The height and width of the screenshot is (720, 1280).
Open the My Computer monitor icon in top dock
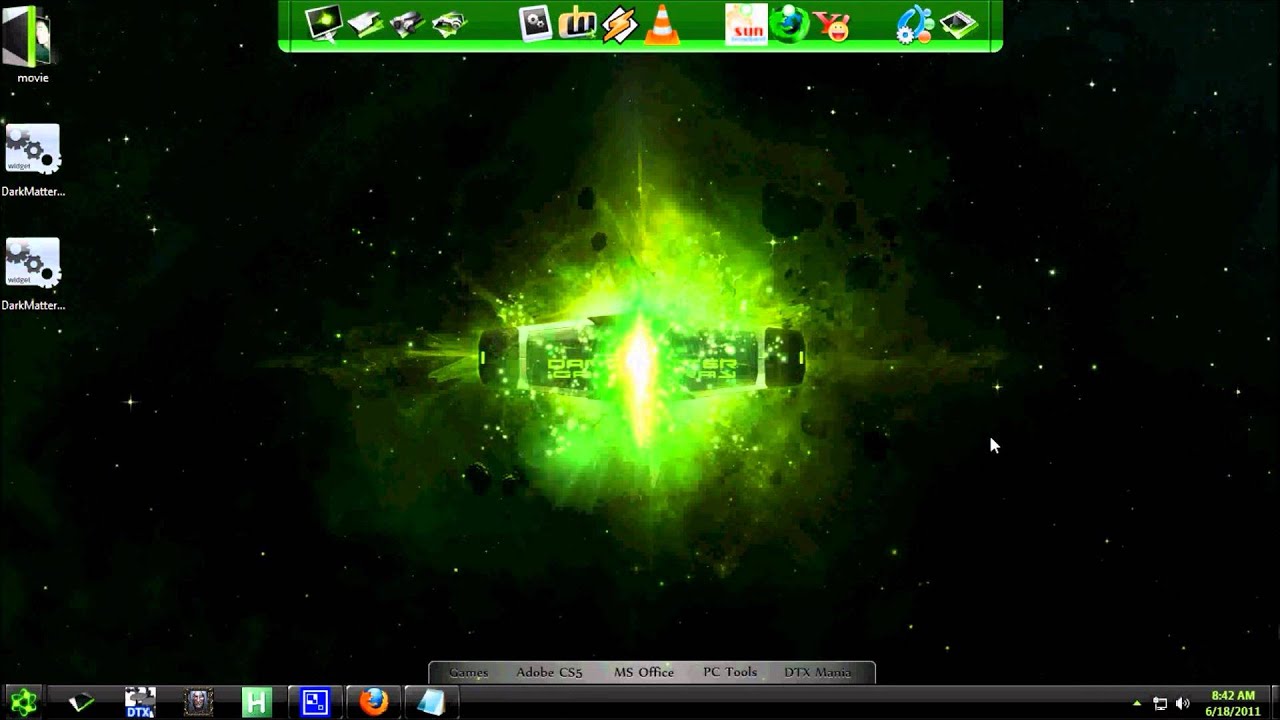click(324, 22)
